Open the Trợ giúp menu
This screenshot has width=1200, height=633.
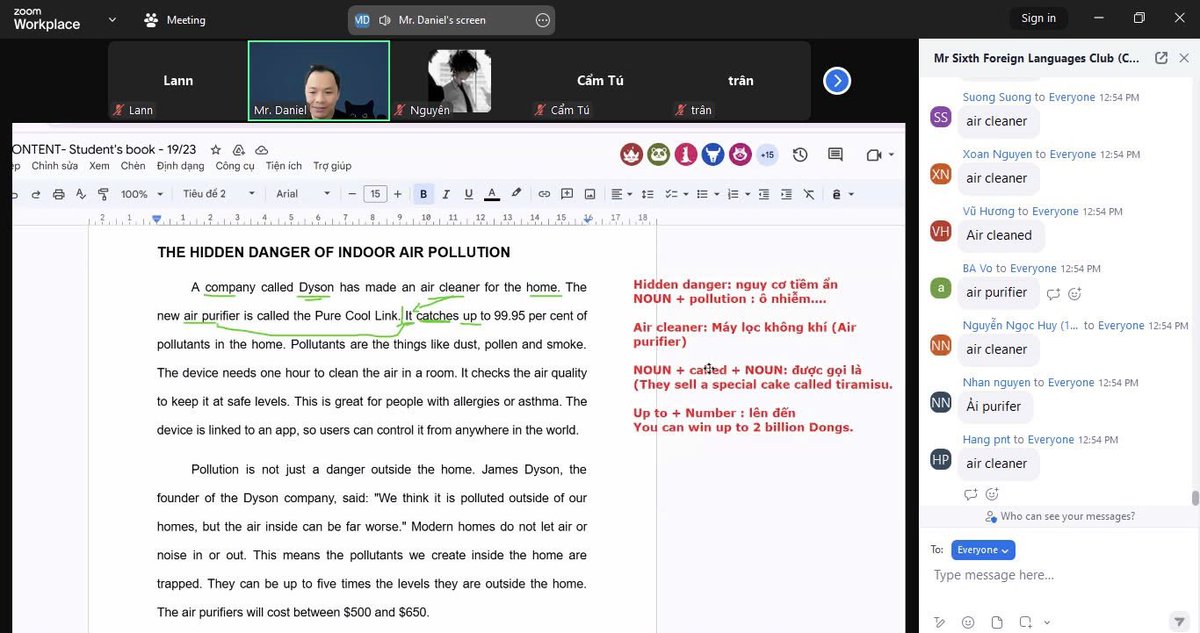tap(332, 166)
